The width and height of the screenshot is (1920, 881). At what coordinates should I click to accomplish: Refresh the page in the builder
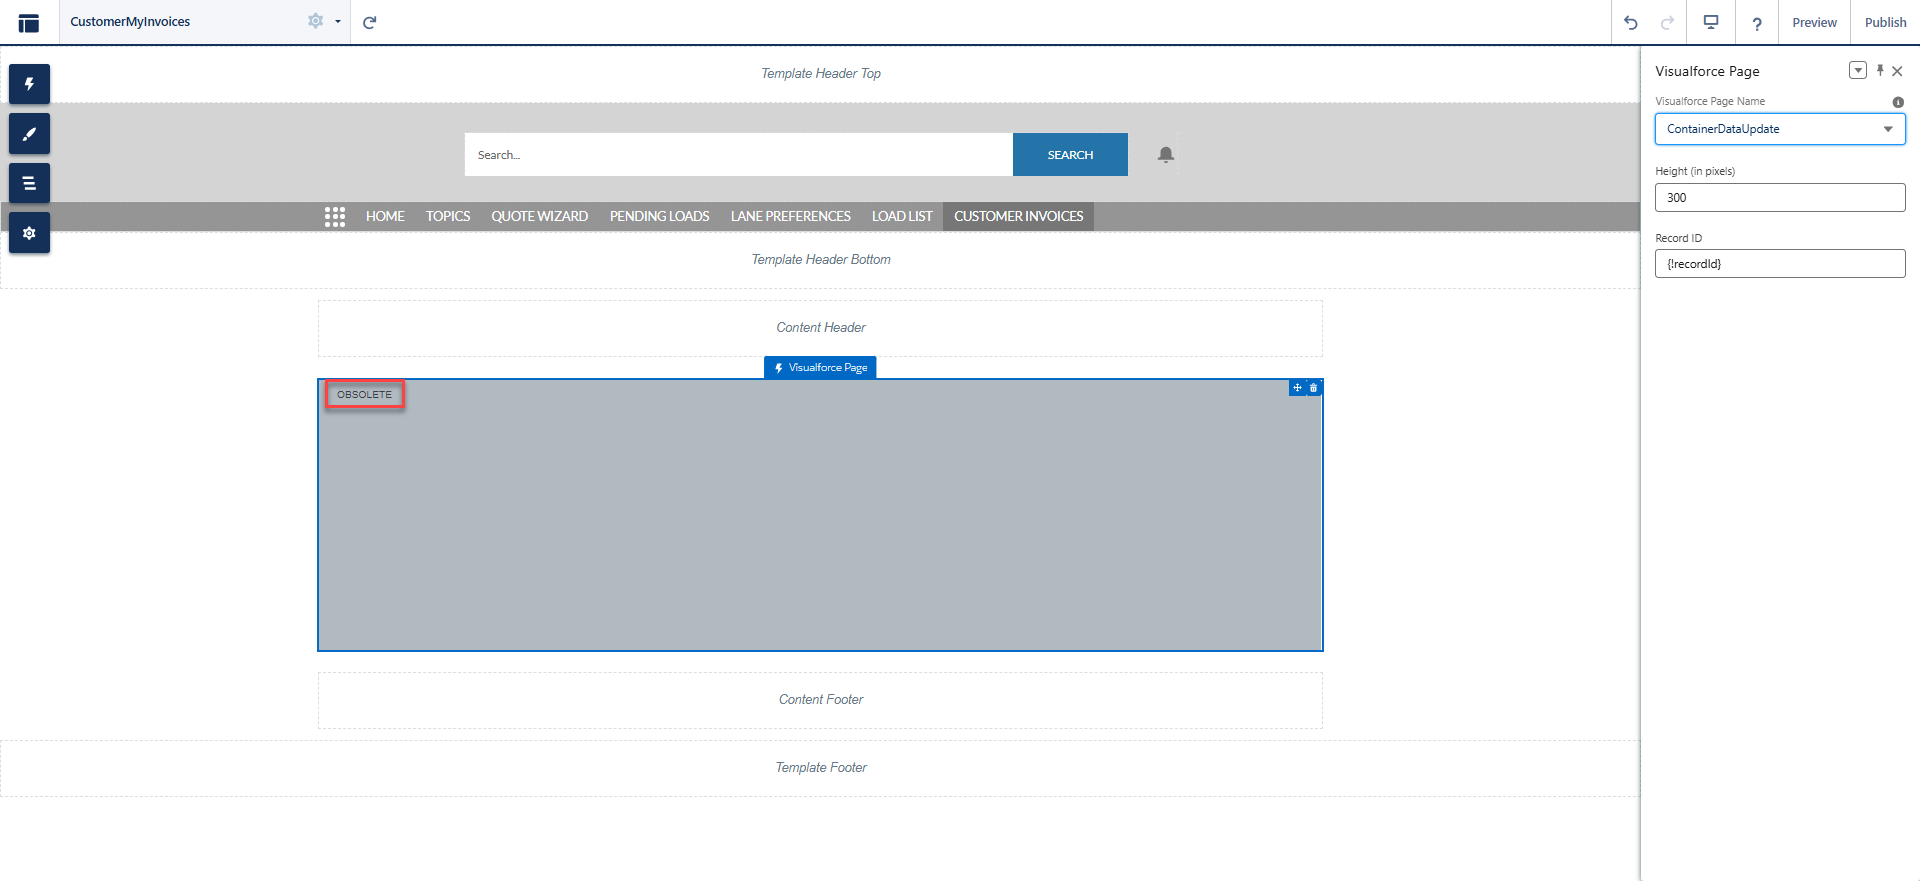[x=370, y=22]
